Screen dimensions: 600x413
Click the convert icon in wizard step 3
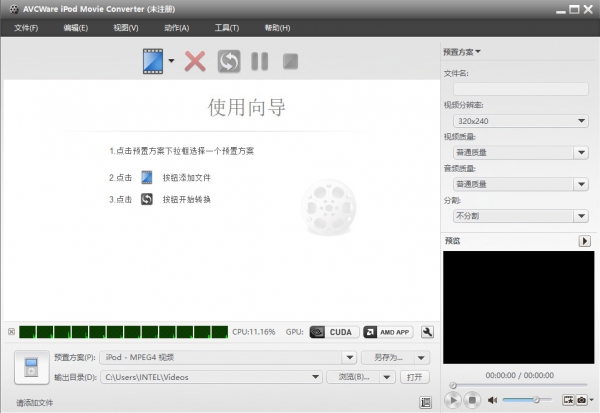(x=147, y=199)
